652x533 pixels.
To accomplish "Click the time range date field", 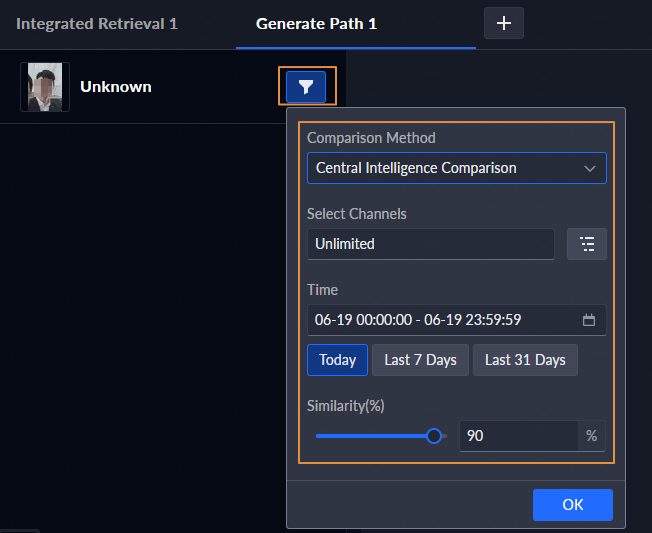I will click(x=440, y=320).
